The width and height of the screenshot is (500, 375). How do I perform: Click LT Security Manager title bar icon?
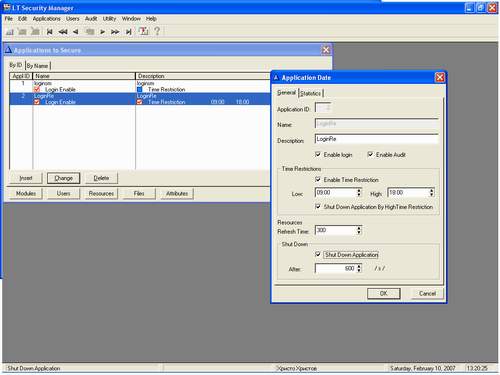[x=7, y=7]
